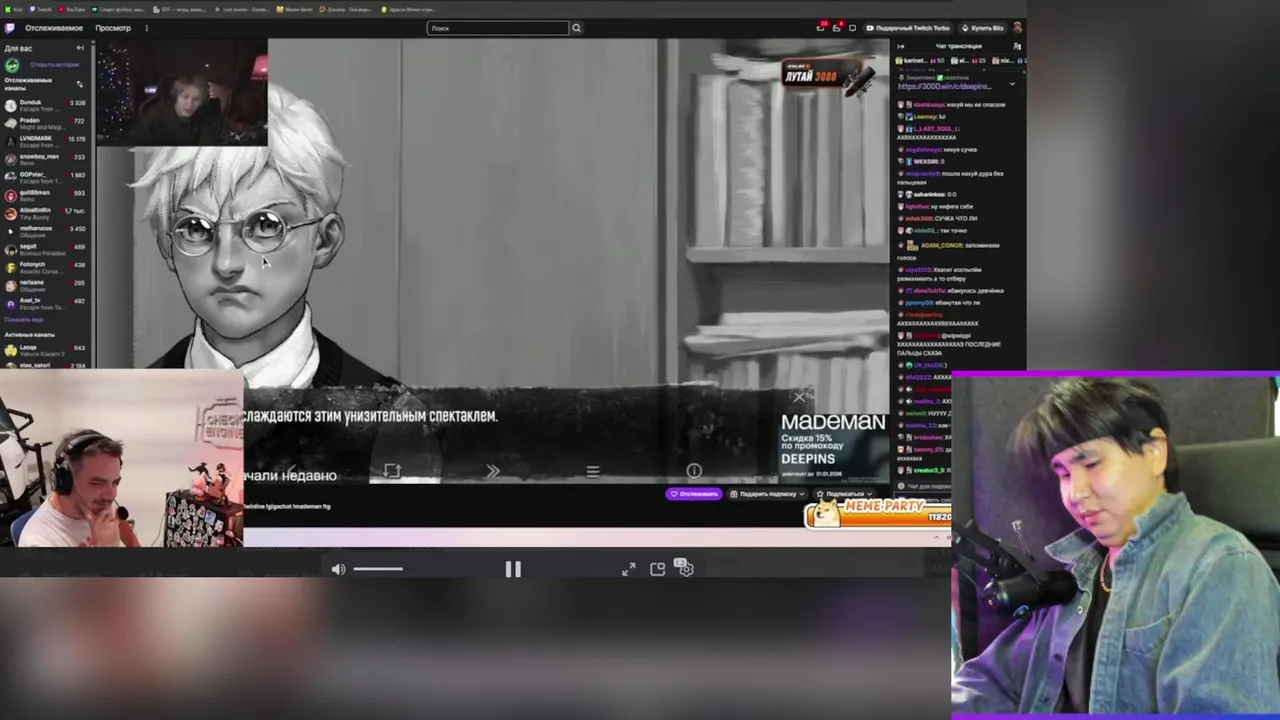Open the Twitch home logo
The height and width of the screenshot is (720, 1280).
10,28
